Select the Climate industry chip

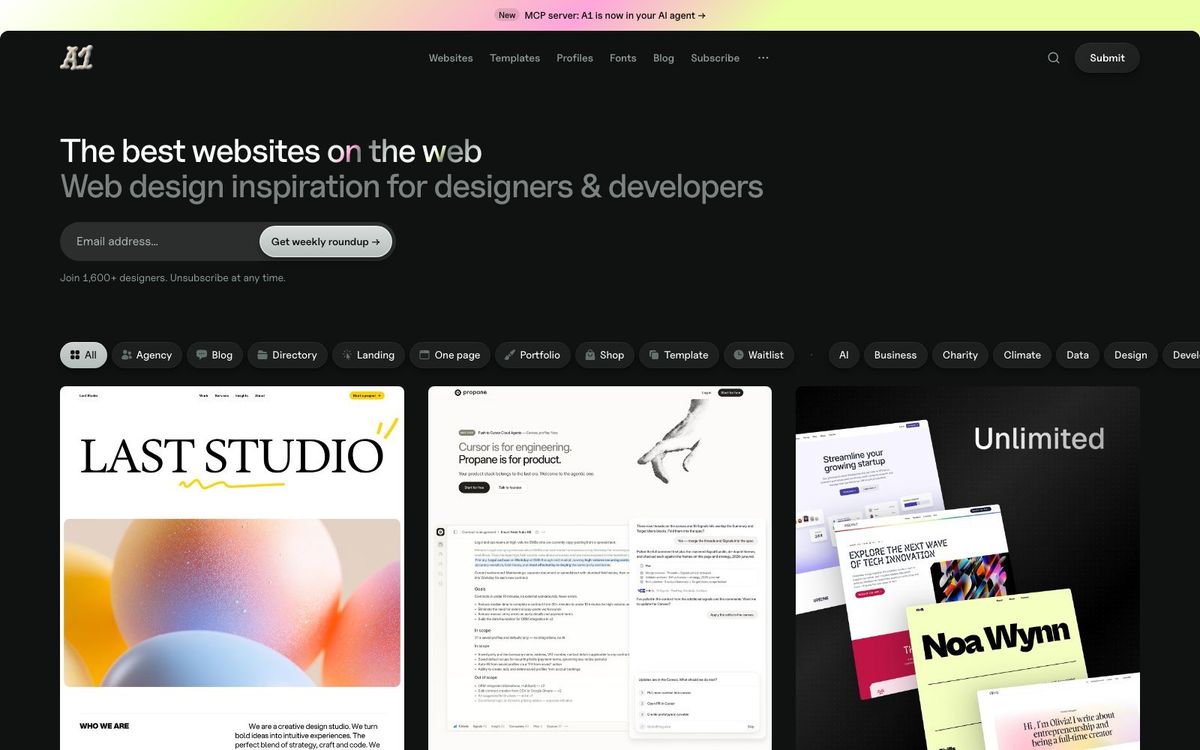pos(1022,355)
